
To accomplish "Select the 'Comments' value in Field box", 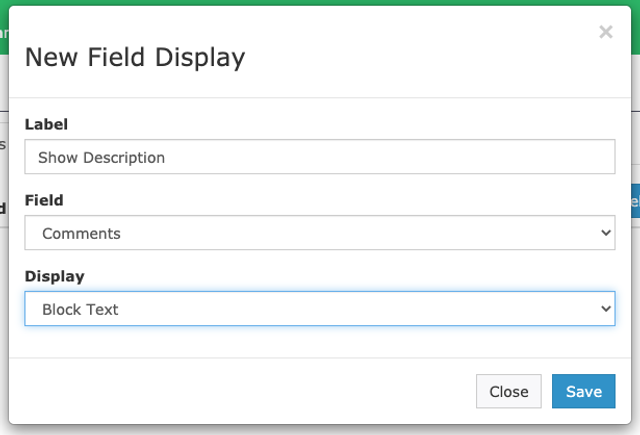I will pos(81,233).
